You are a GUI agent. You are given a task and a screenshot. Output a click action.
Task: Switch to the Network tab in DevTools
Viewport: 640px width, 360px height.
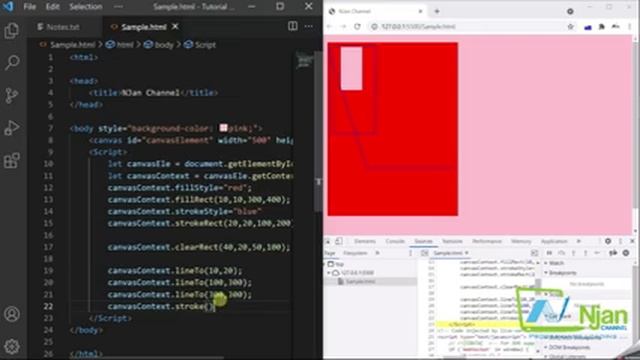point(452,241)
